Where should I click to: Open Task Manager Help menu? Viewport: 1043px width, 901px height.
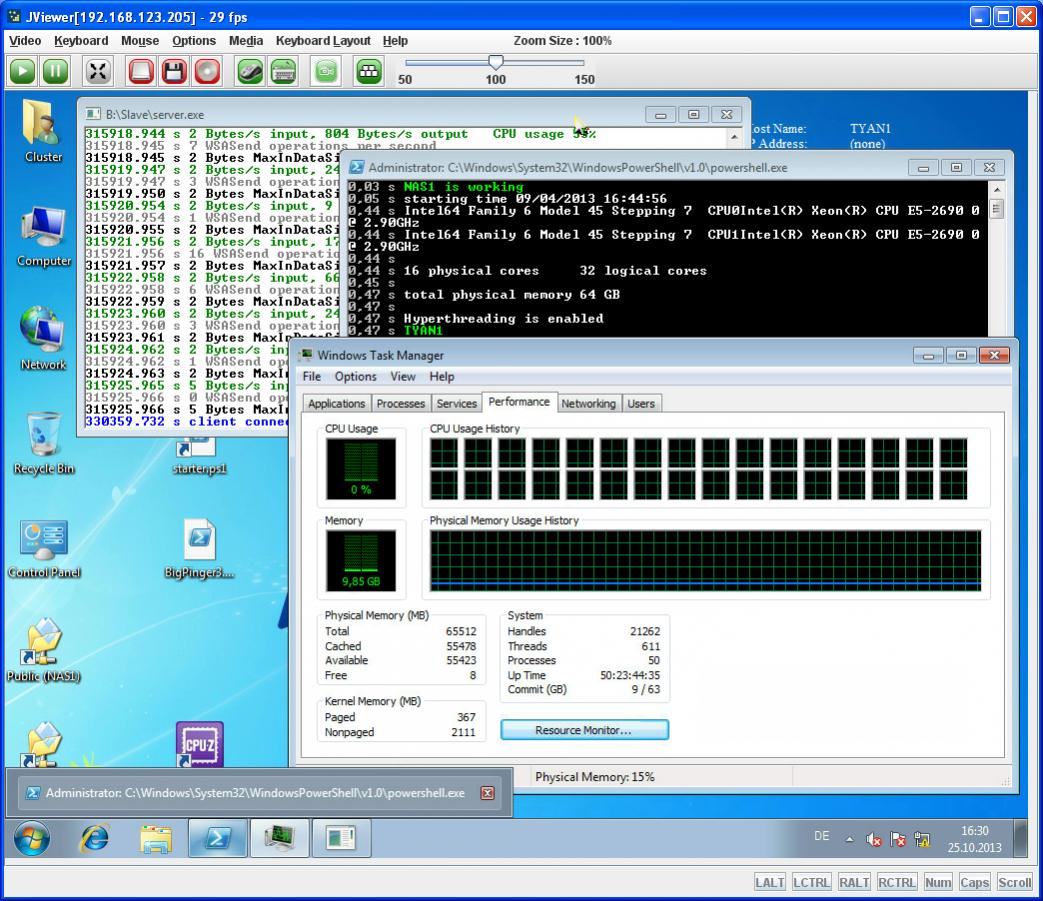(x=442, y=376)
